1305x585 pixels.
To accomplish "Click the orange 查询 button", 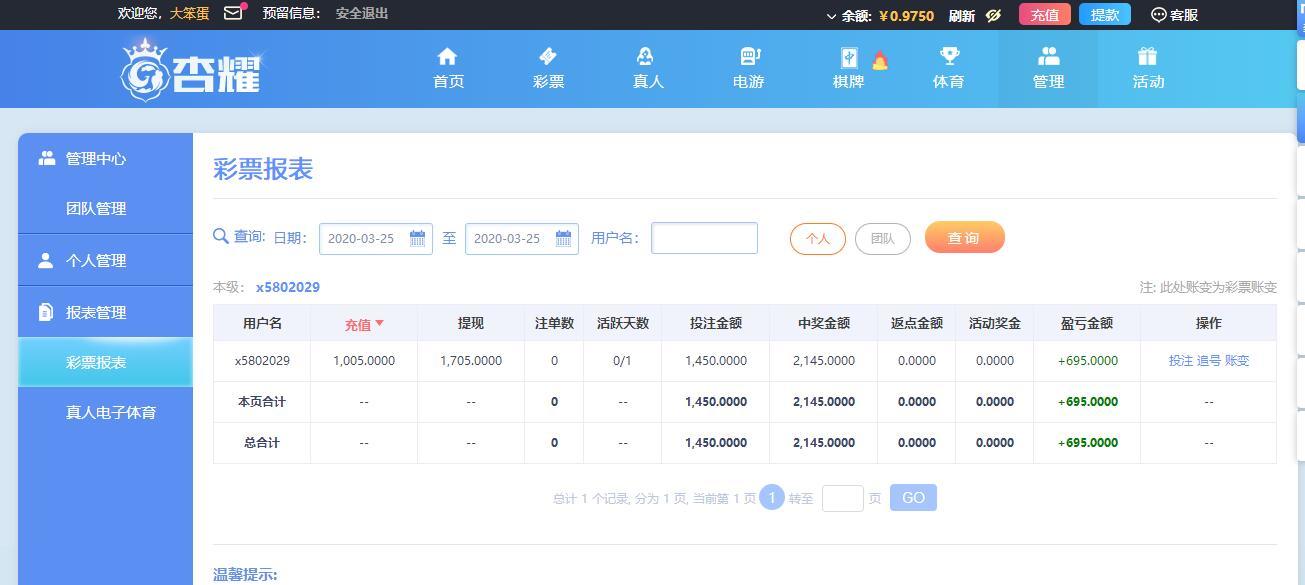I will (x=964, y=237).
